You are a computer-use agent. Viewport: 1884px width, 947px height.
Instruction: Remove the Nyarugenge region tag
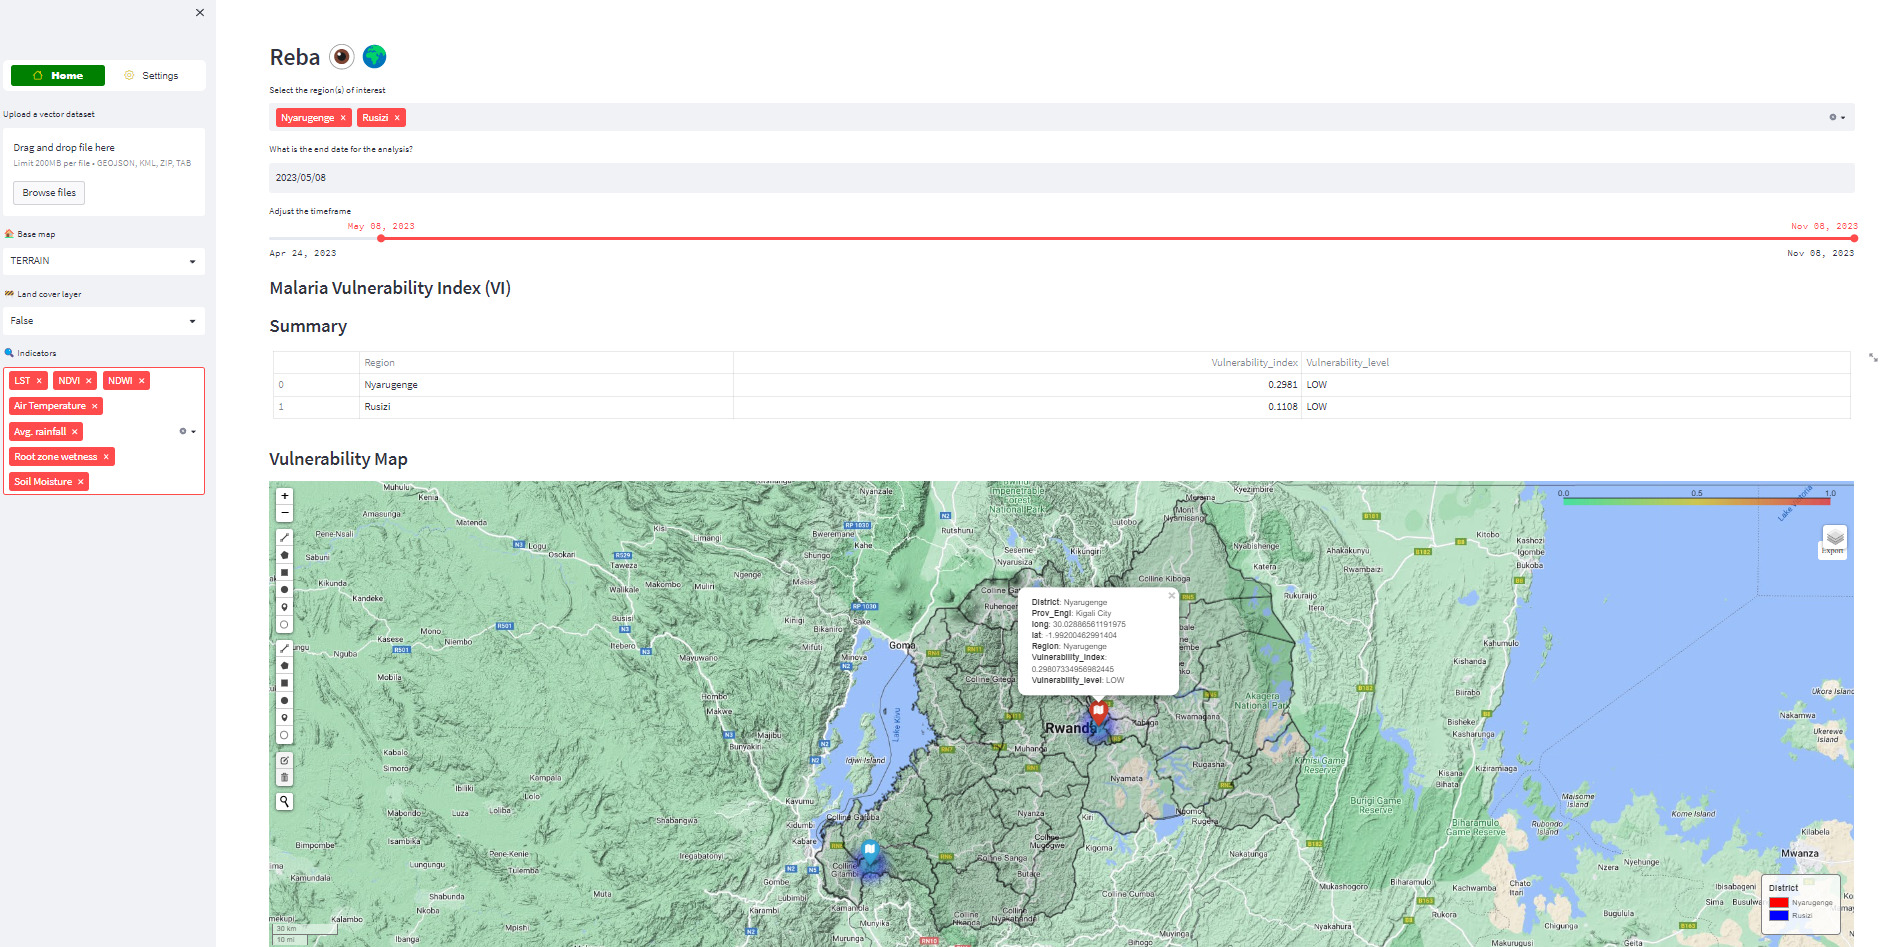(343, 118)
